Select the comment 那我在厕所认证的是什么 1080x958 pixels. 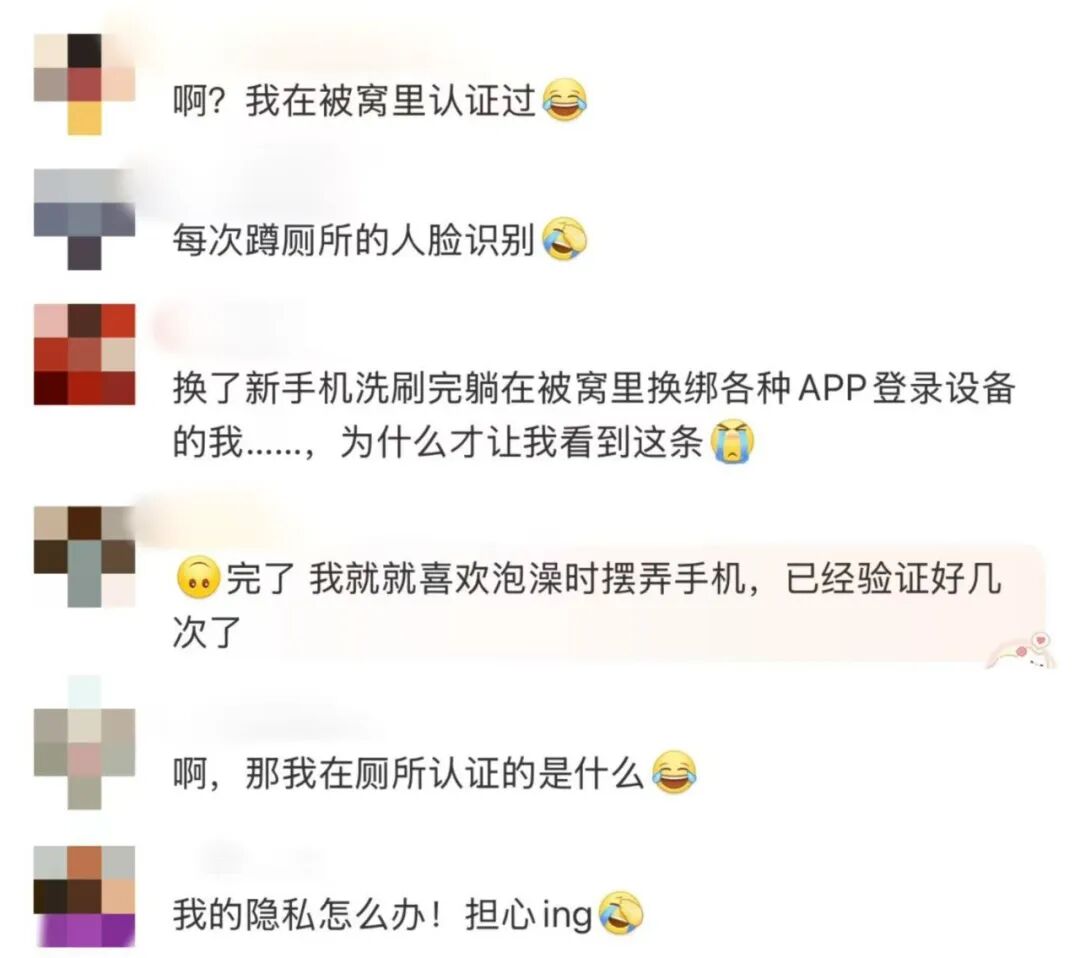(x=435, y=773)
